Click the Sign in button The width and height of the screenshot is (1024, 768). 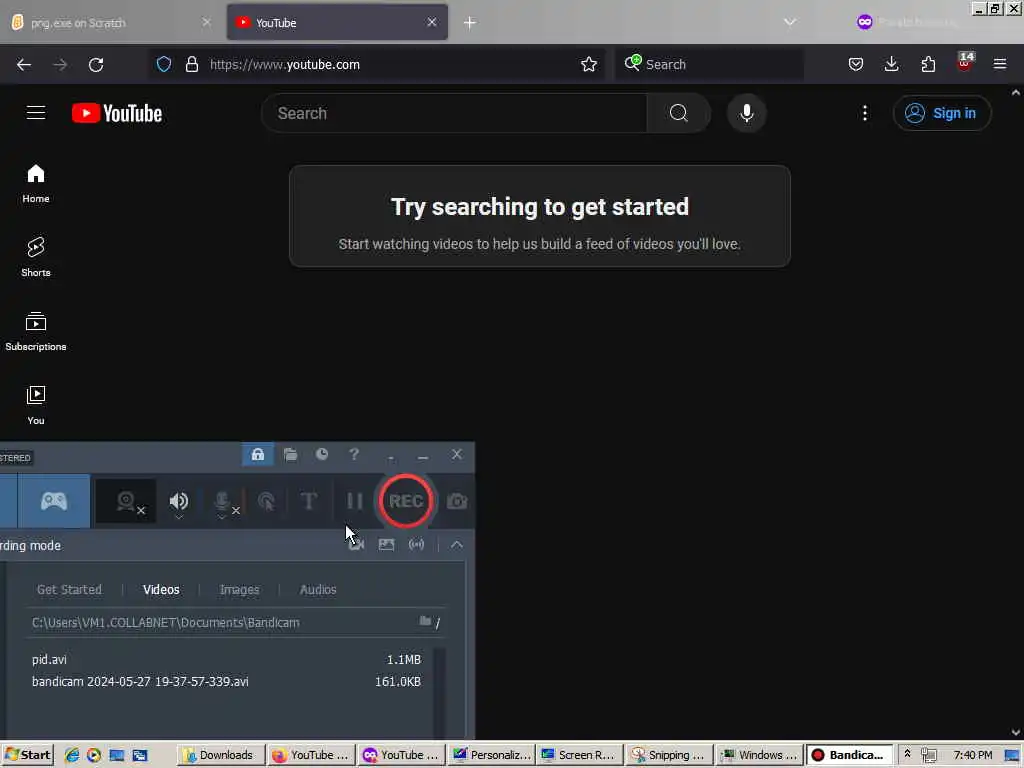click(942, 113)
